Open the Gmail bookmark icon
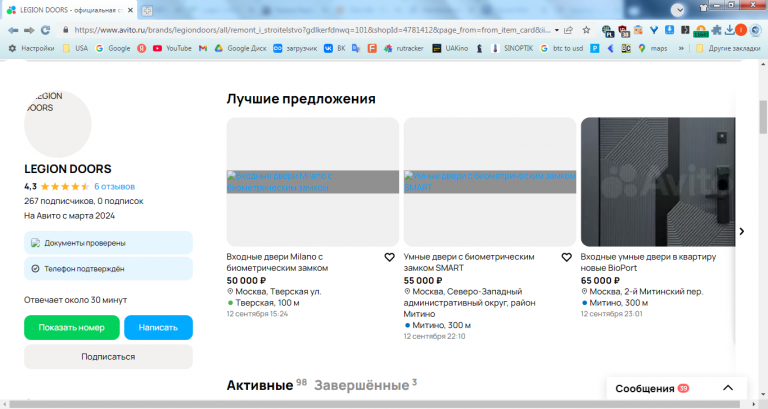 [x=203, y=48]
